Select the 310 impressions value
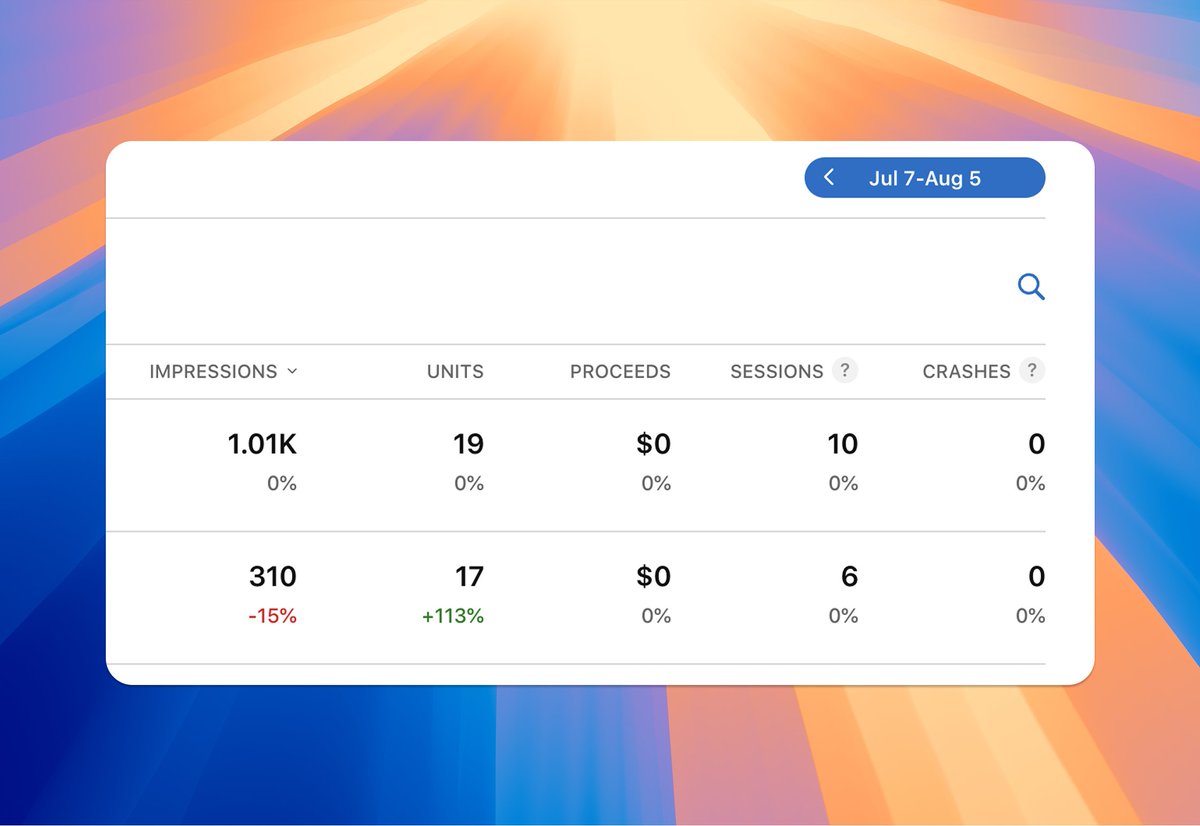Viewport: 1200px width, 826px height. click(x=273, y=577)
